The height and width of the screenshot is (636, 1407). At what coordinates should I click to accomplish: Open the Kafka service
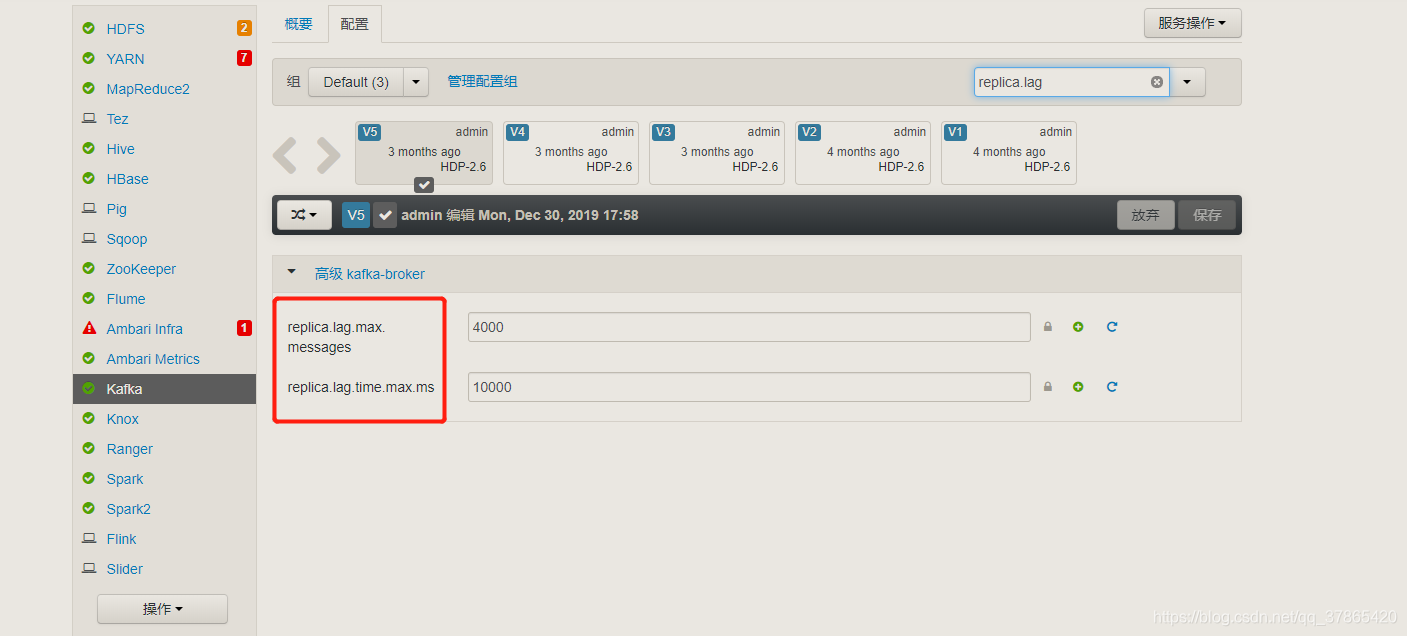[165, 389]
